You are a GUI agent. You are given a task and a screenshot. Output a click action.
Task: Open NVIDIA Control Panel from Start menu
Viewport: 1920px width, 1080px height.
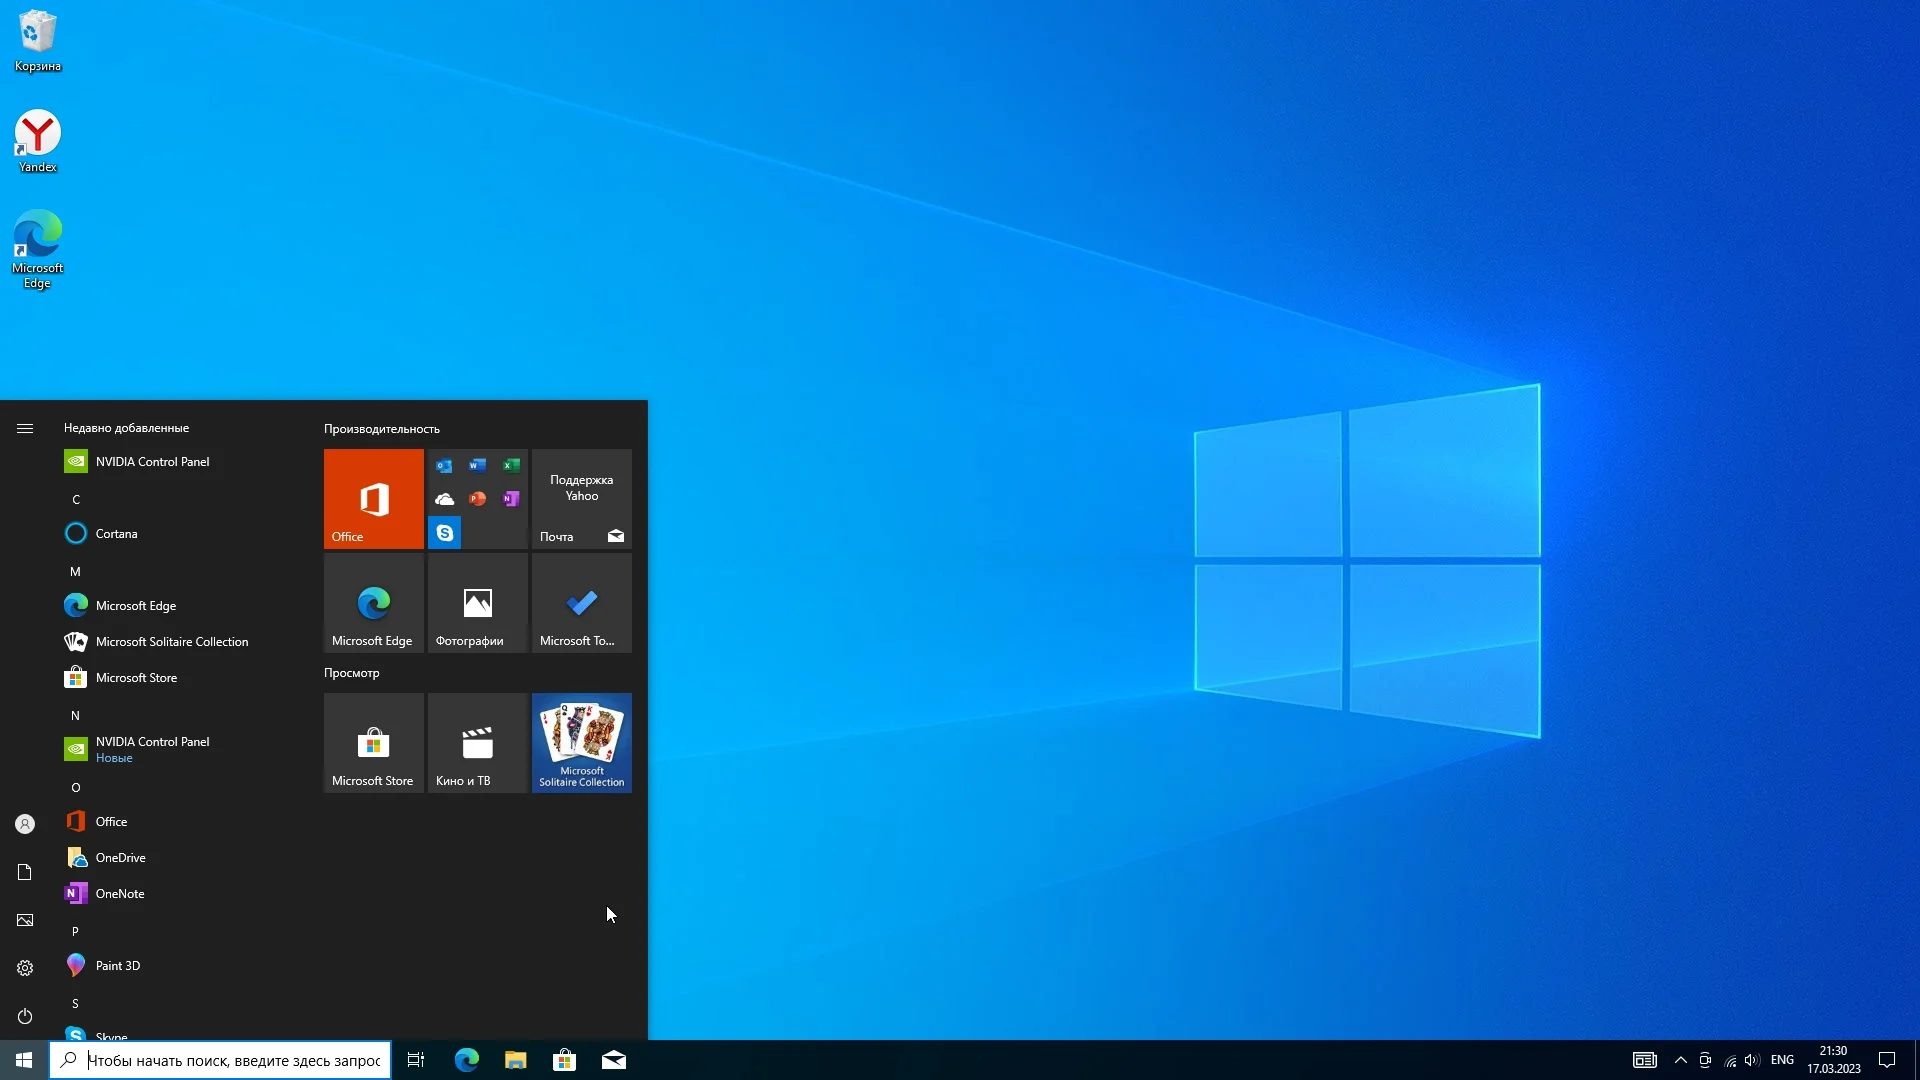(x=152, y=460)
